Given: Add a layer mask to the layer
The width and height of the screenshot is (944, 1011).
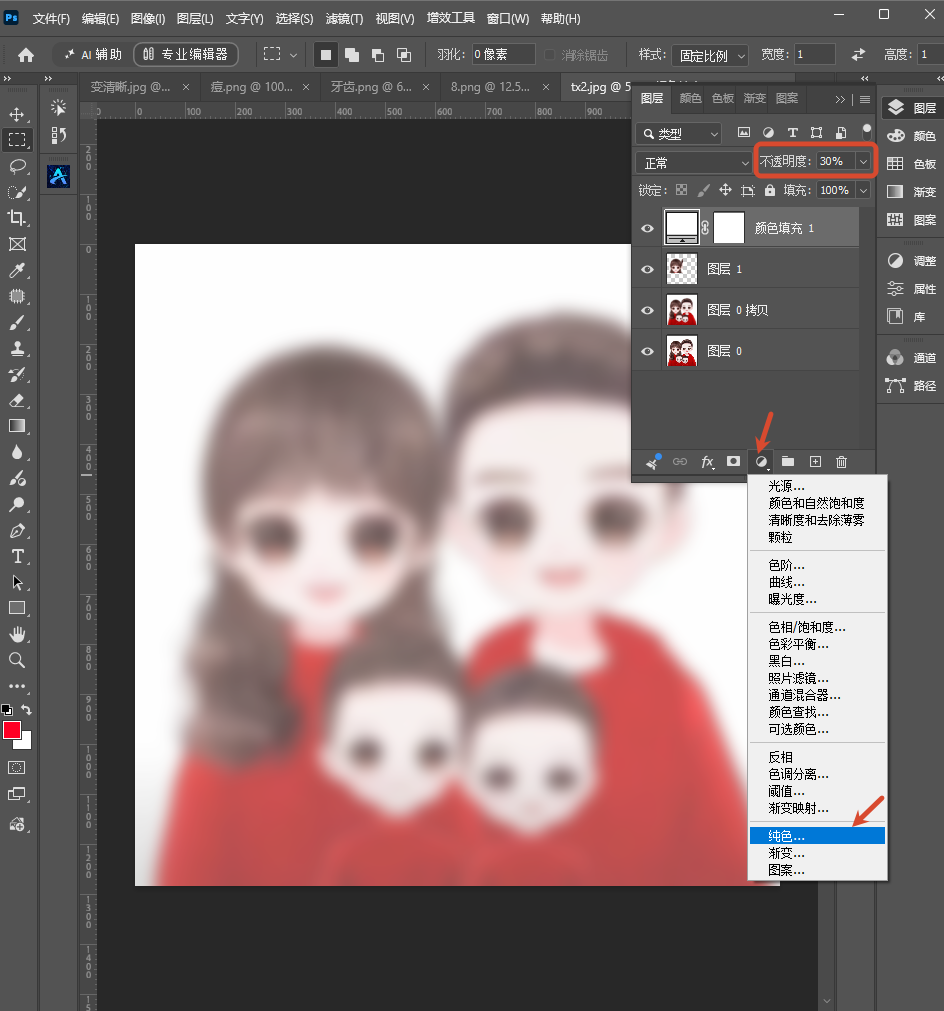Looking at the screenshot, I should coord(733,462).
